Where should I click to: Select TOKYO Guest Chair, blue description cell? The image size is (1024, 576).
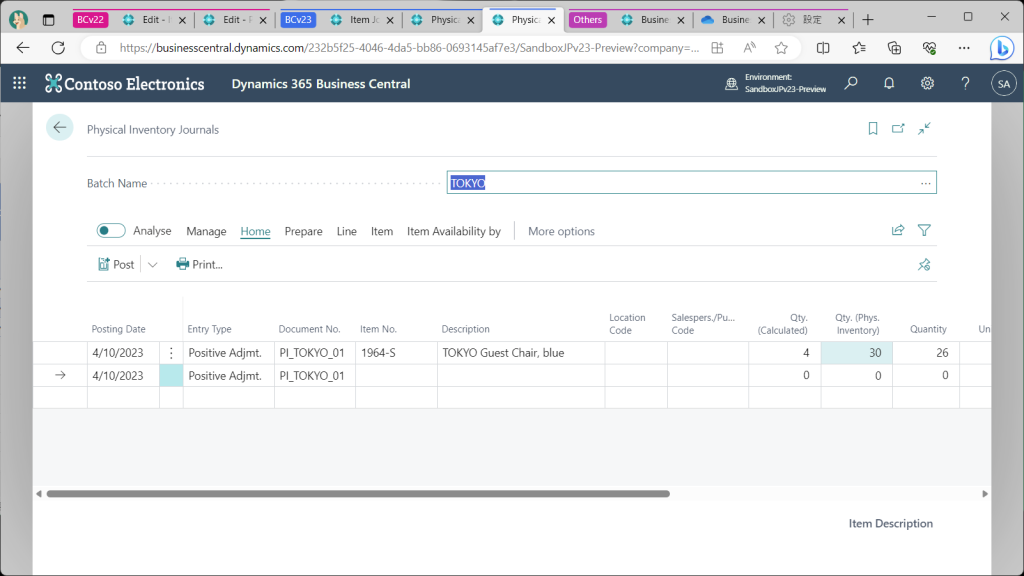tap(521, 353)
